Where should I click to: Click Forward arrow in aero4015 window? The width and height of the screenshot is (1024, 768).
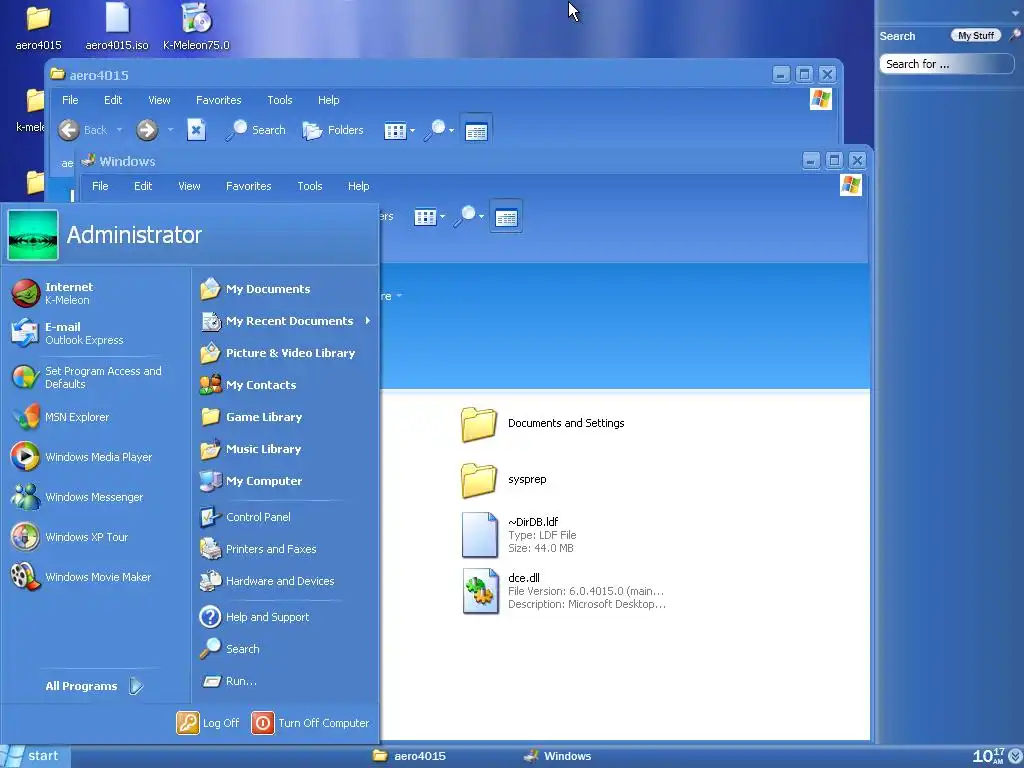pos(147,130)
